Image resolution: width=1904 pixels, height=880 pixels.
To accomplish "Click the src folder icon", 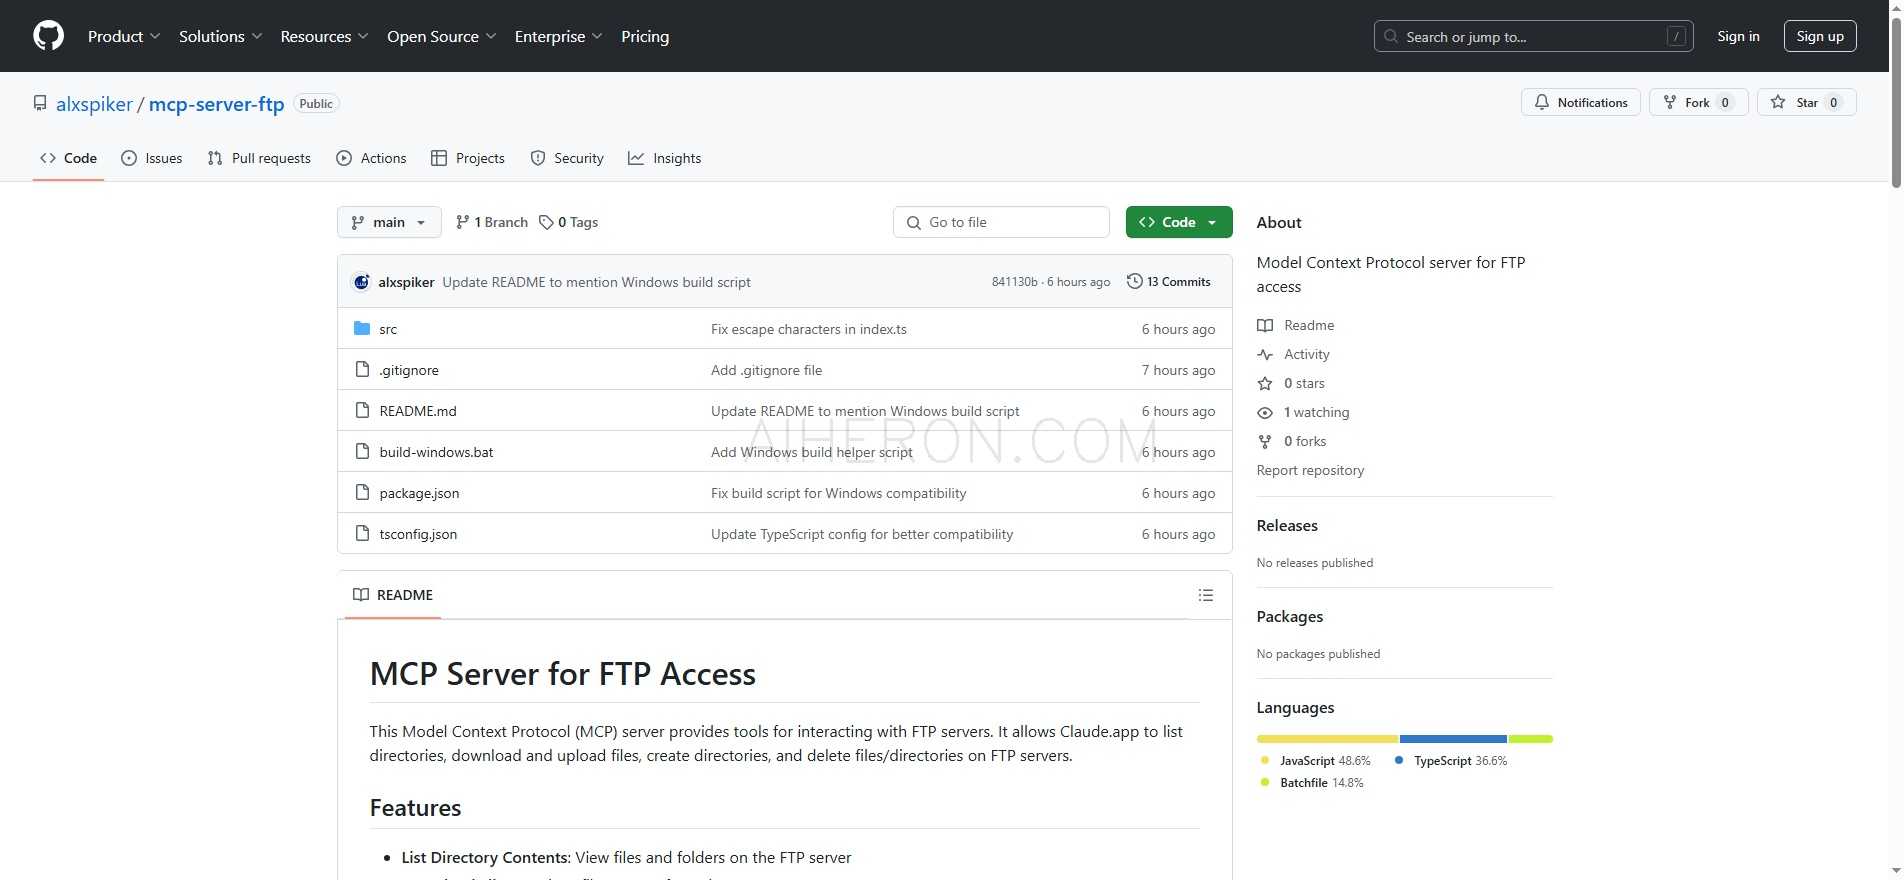I will (362, 329).
